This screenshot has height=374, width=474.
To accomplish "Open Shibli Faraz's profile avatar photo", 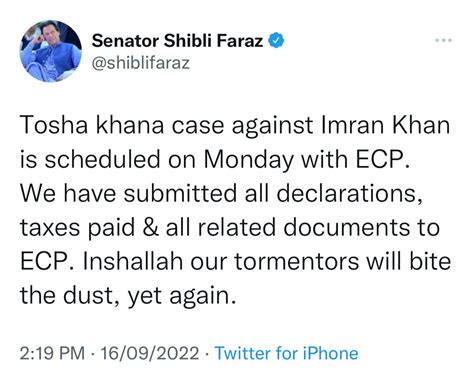I will [x=51, y=51].
